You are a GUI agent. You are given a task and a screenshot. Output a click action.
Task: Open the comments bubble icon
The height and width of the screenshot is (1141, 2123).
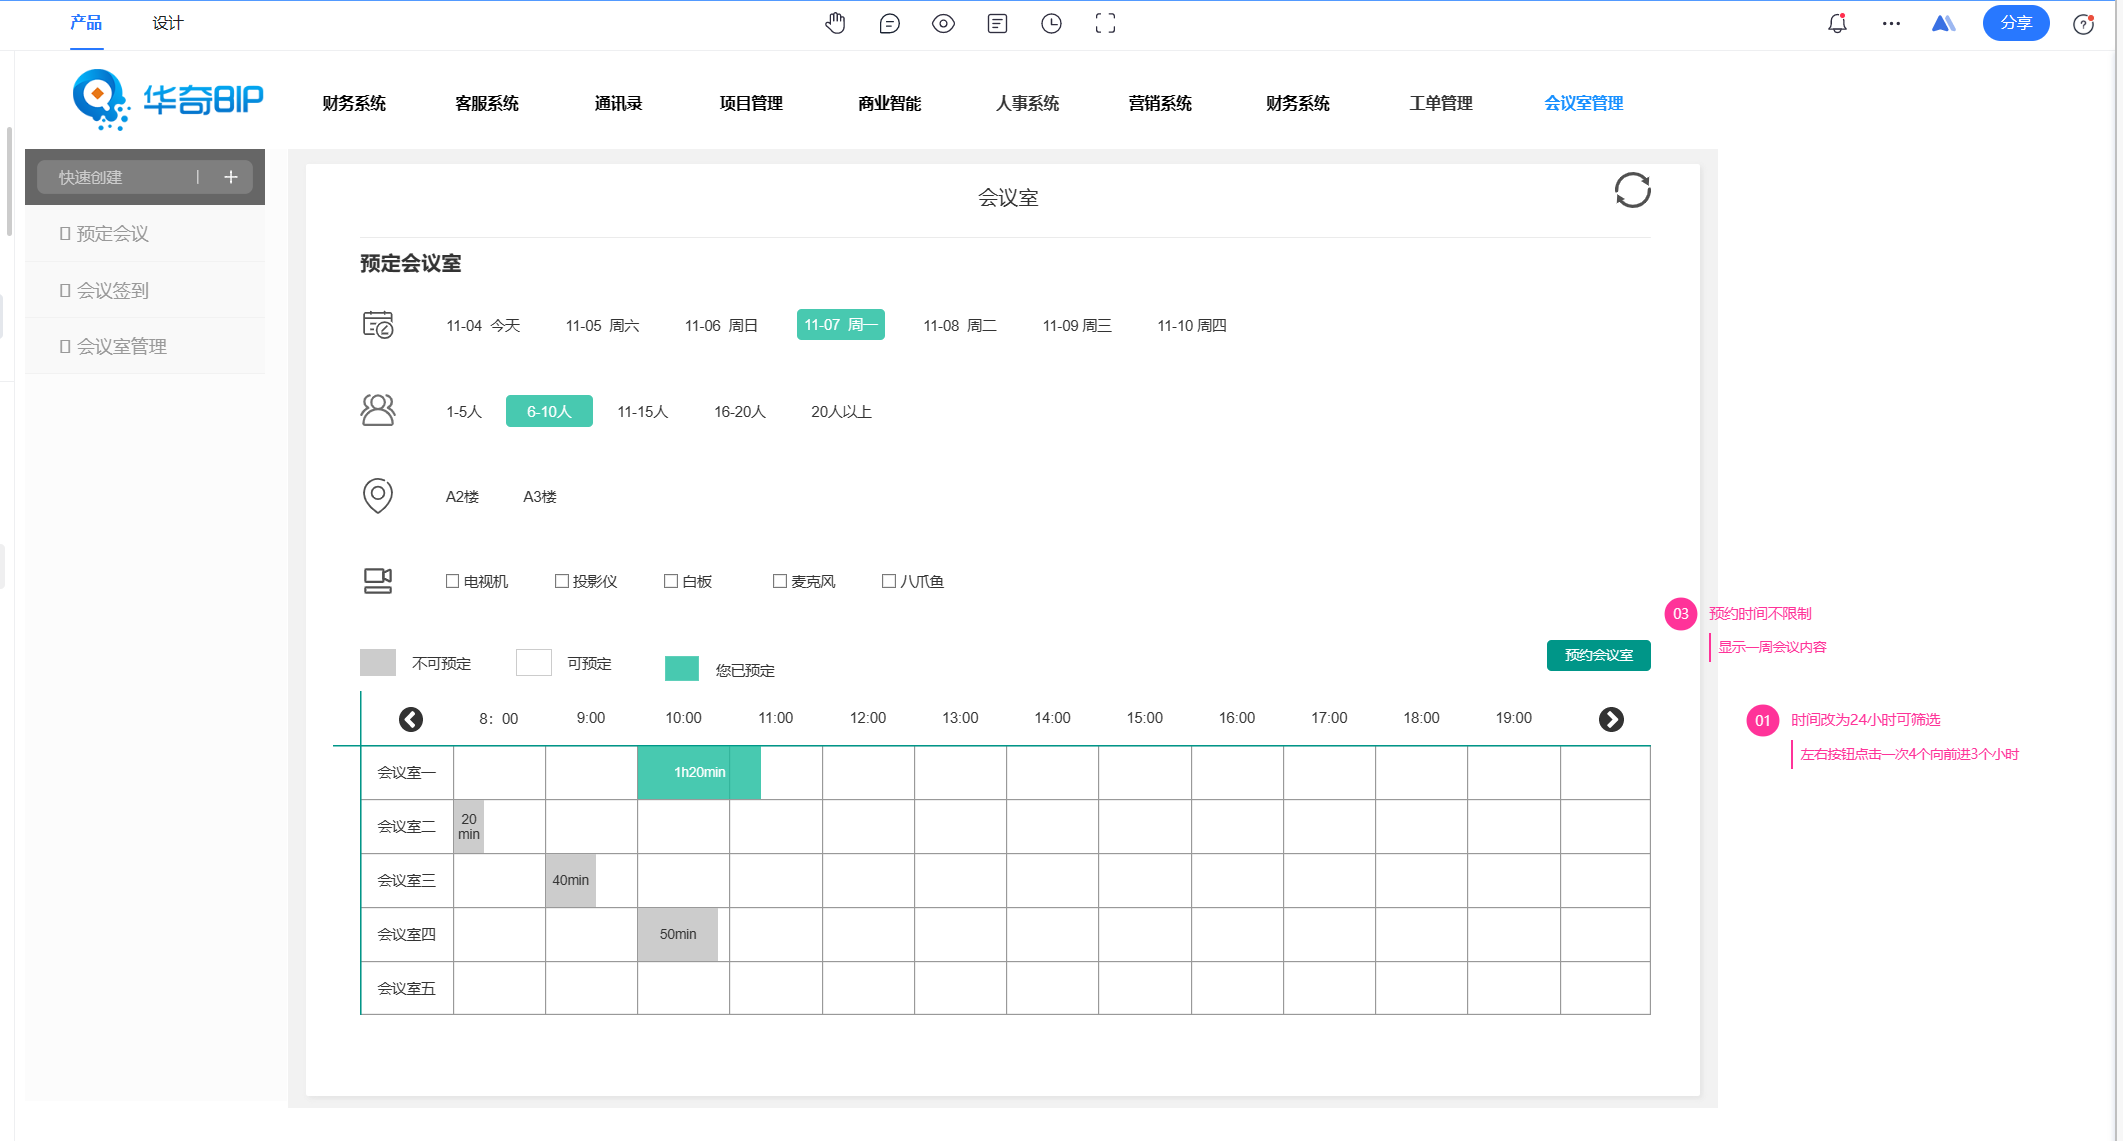pos(889,24)
